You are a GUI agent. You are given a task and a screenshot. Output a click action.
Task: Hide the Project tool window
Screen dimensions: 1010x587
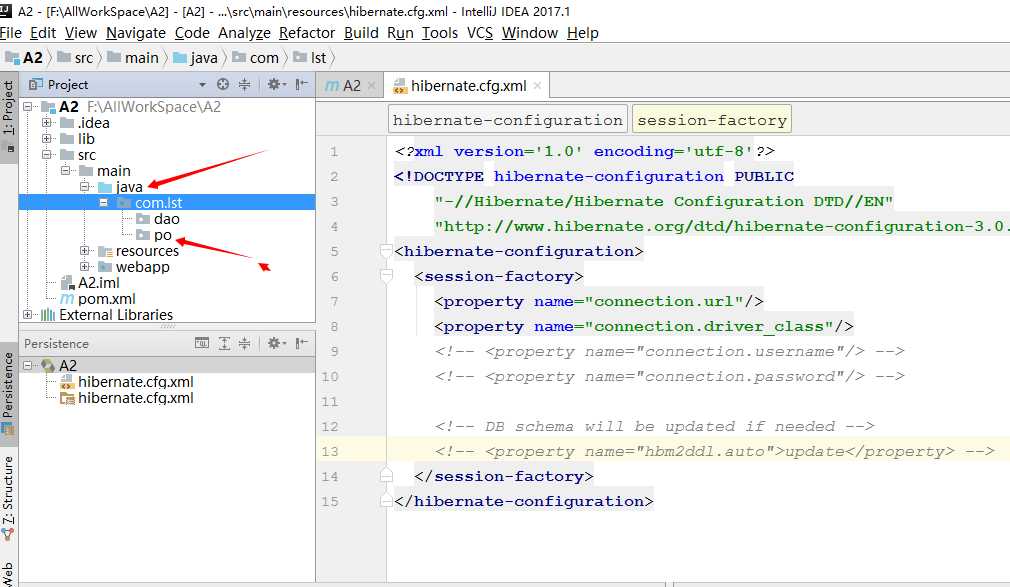(x=301, y=84)
